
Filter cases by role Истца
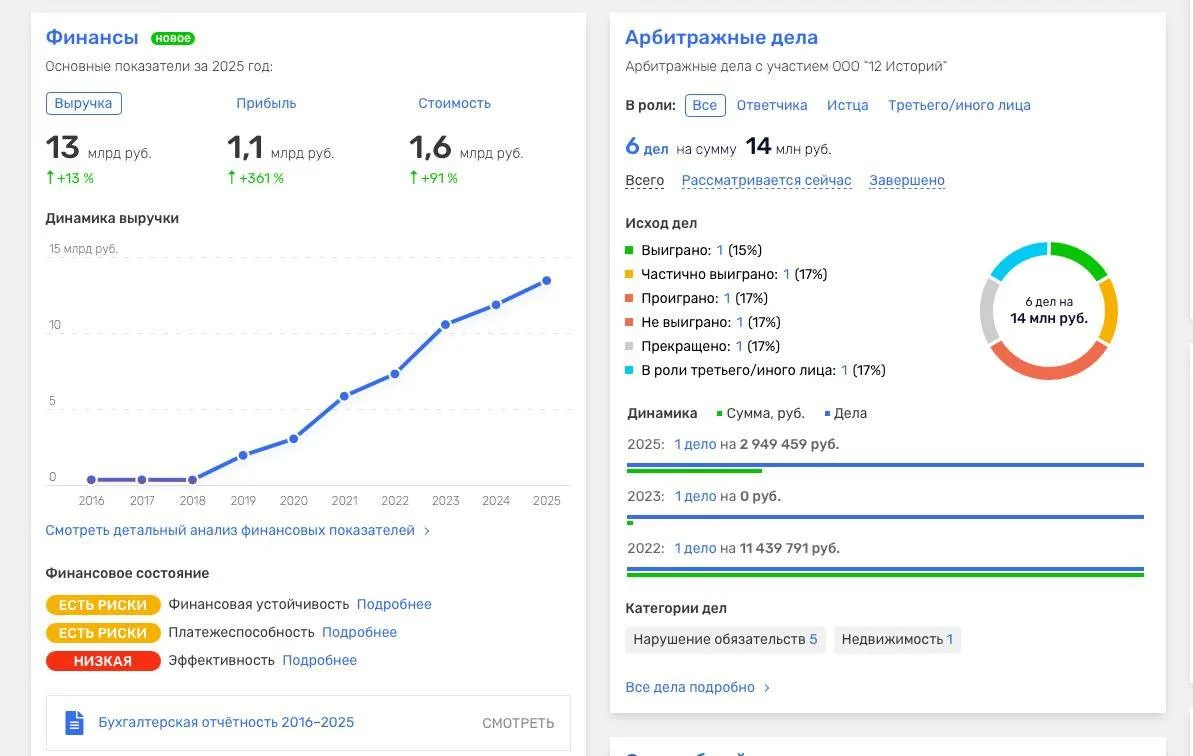[848, 105]
